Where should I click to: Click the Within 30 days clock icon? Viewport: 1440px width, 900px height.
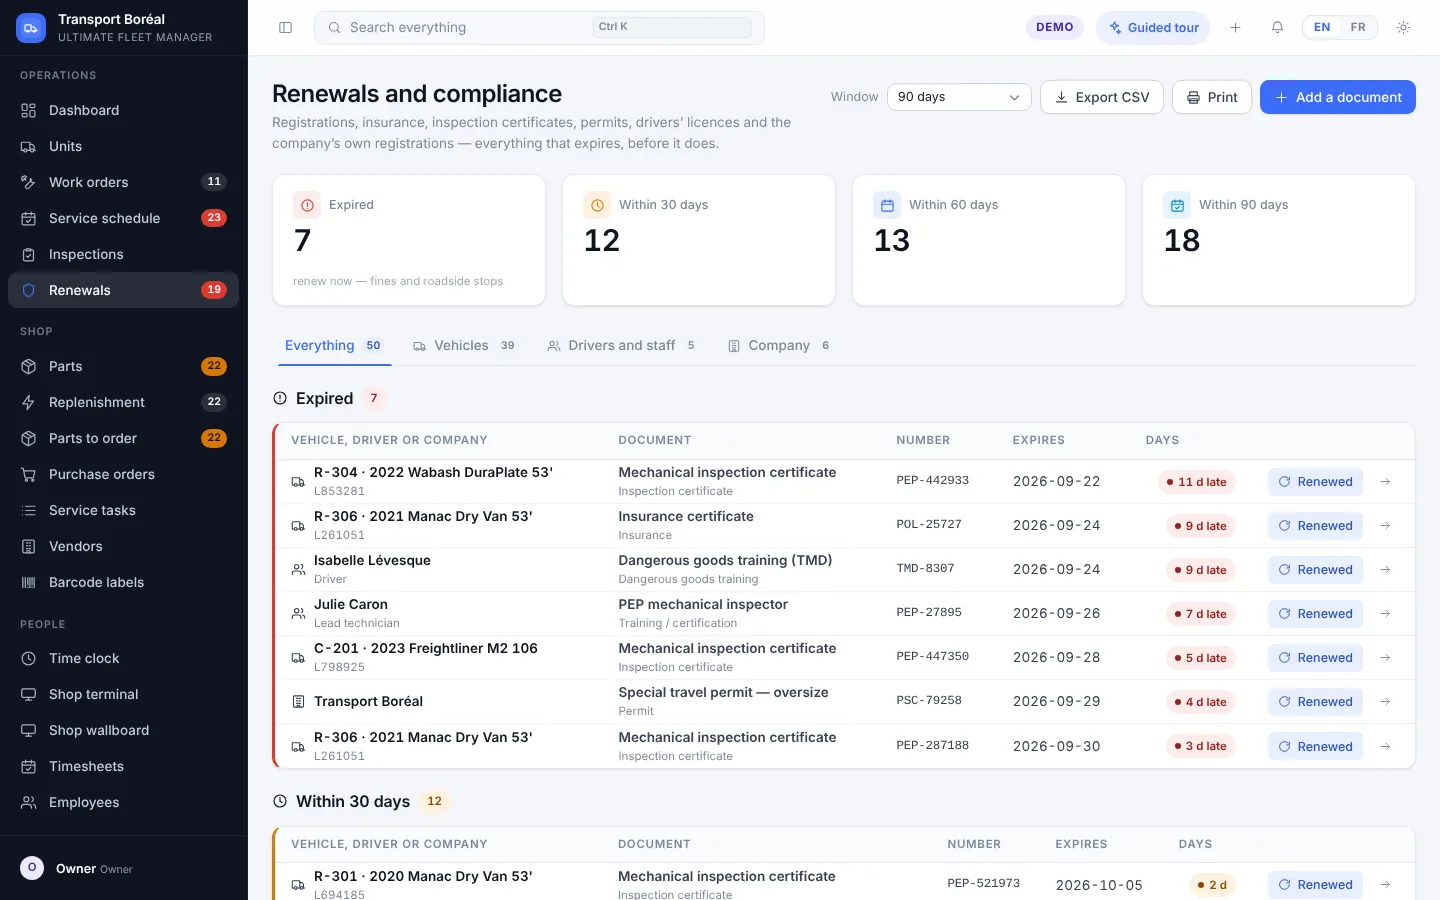[597, 205]
